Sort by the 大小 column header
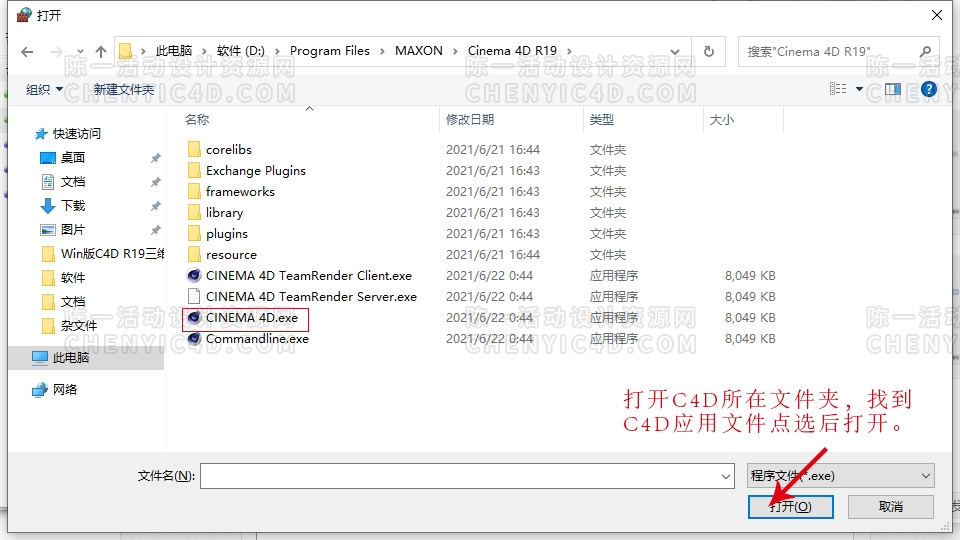960x540 pixels. tap(721, 120)
